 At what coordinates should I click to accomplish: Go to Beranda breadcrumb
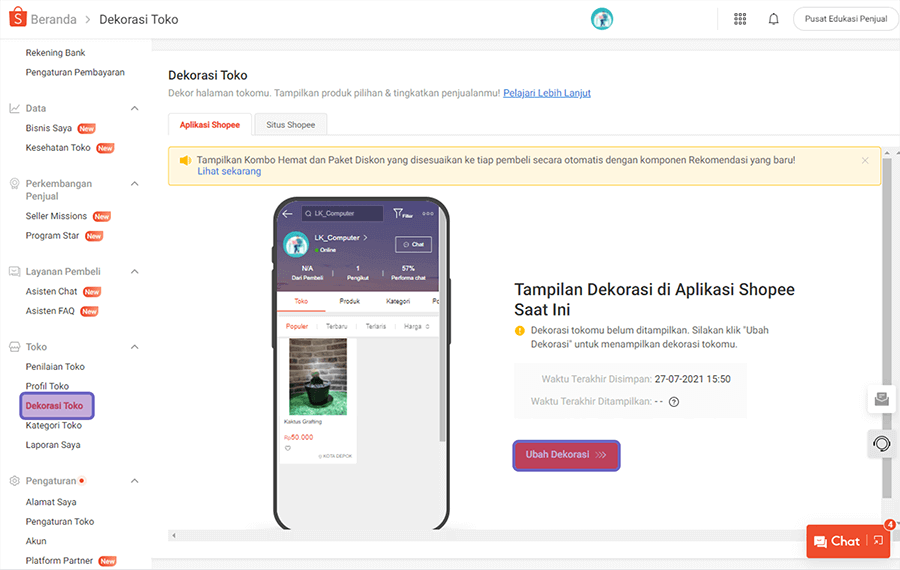coord(53,20)
